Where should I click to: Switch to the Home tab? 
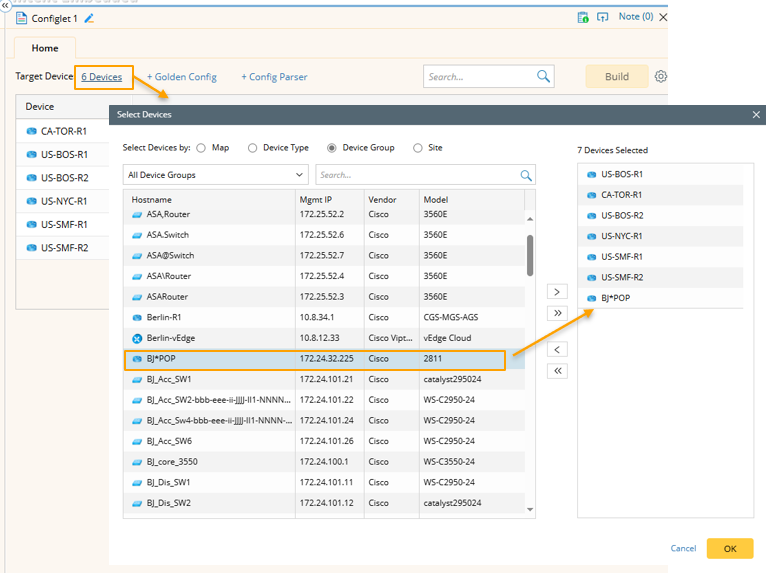[45, 48]
